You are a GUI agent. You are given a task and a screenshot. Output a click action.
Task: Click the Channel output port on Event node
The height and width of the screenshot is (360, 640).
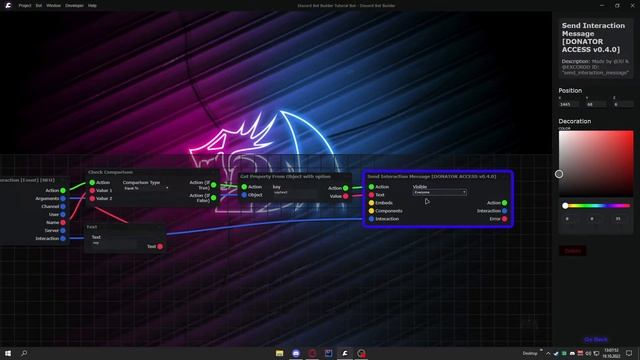pyautogui.click(x=63, y=207)
